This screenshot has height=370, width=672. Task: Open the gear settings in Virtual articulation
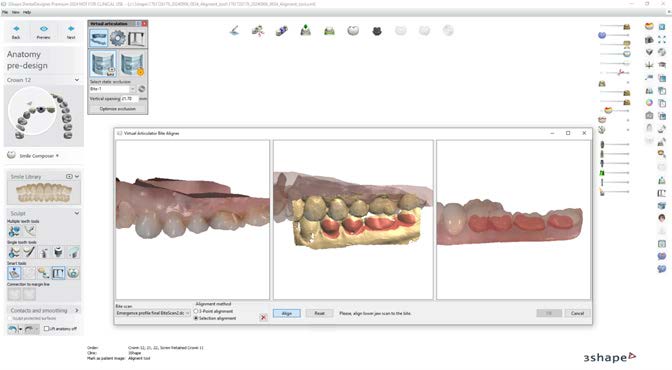117,39
